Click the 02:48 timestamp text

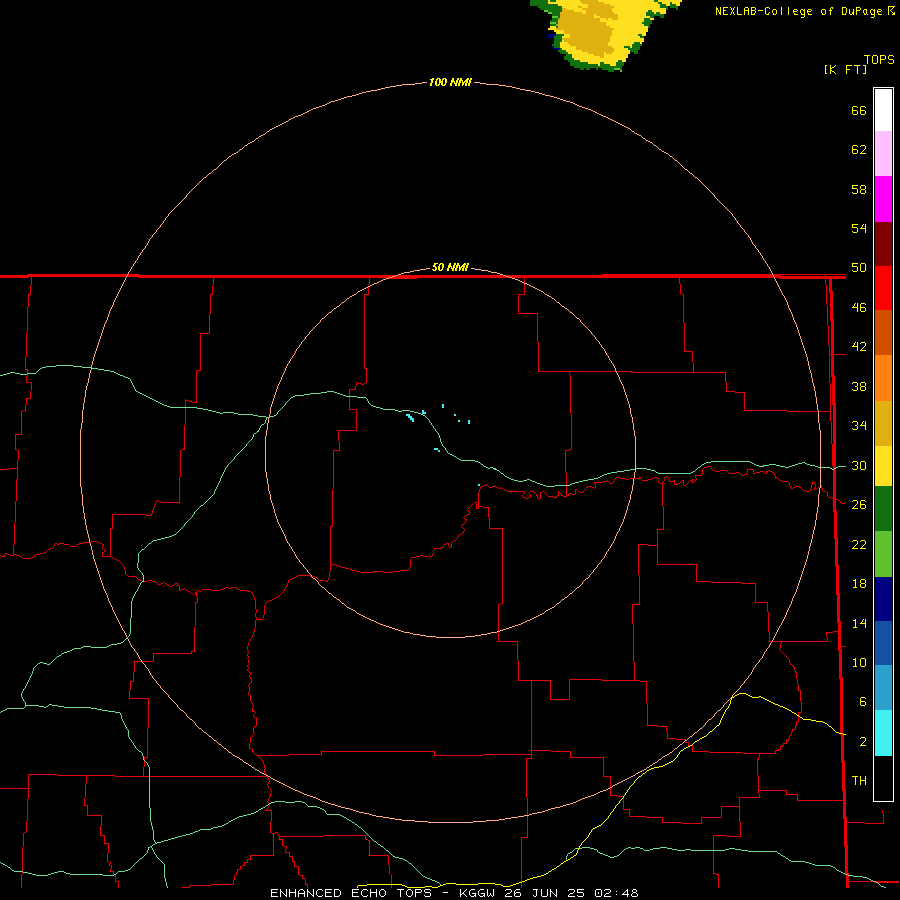[x=616, y=893]
